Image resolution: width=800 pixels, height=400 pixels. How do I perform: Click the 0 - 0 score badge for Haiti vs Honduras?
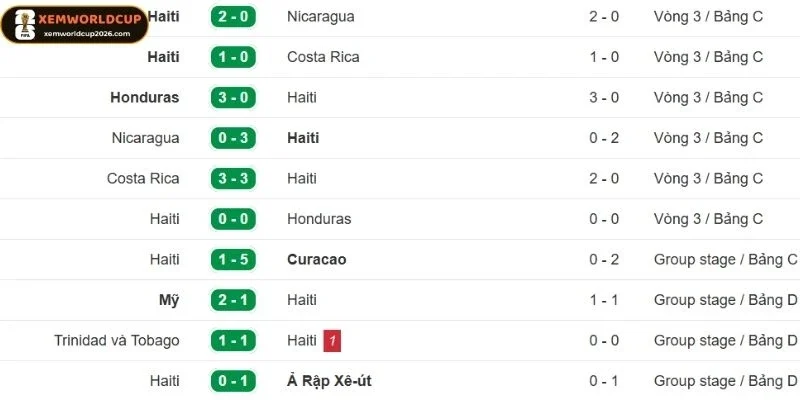click(x=232, y=219)
